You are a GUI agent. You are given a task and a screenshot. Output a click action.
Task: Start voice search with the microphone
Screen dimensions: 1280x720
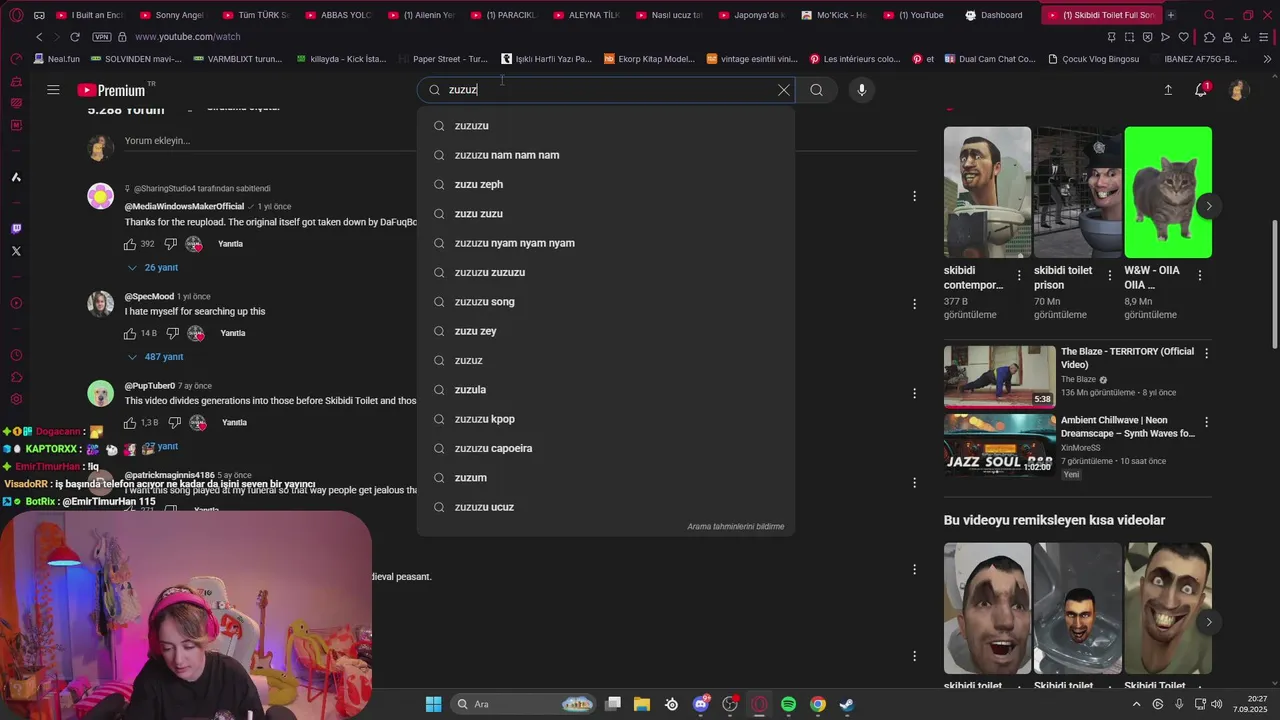click(x=862, y=90)
